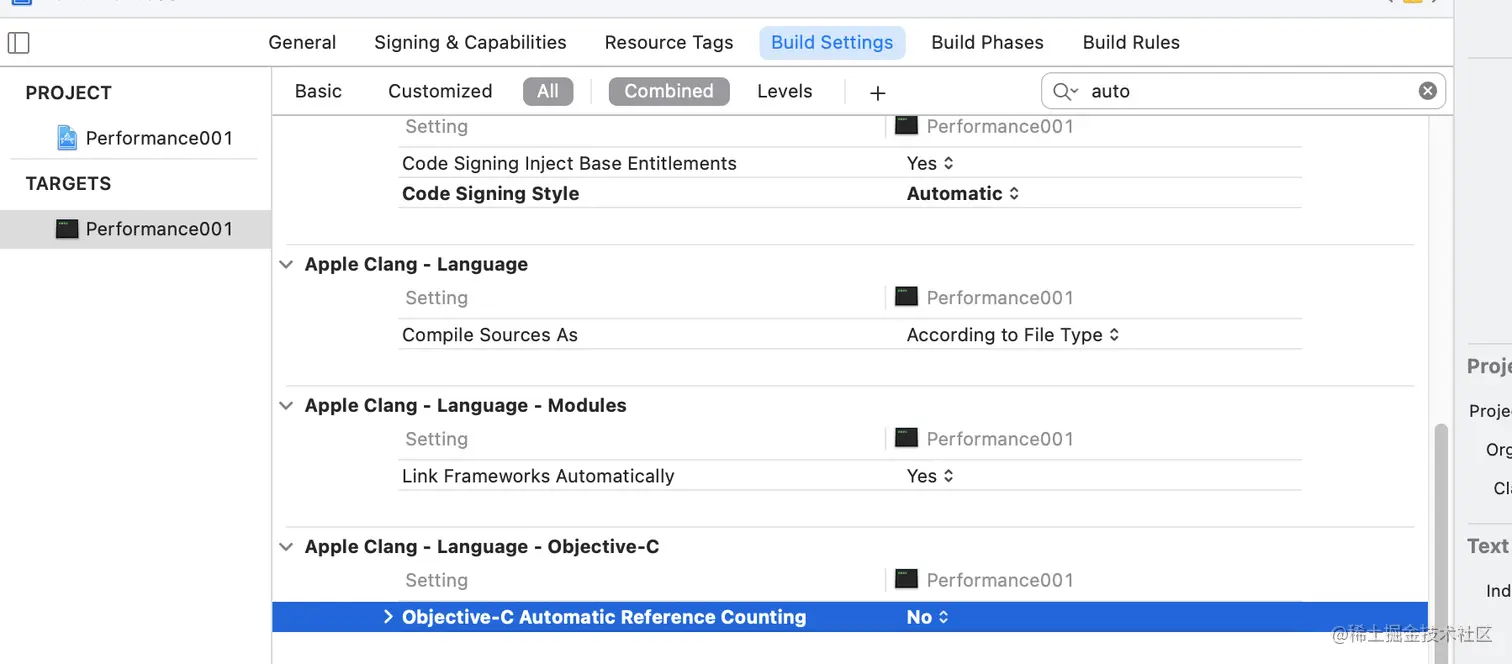Open Compile Sources As dropdown
Image resolution: width=1512 pixels, height=664 pixels.
coord(1013,335)
